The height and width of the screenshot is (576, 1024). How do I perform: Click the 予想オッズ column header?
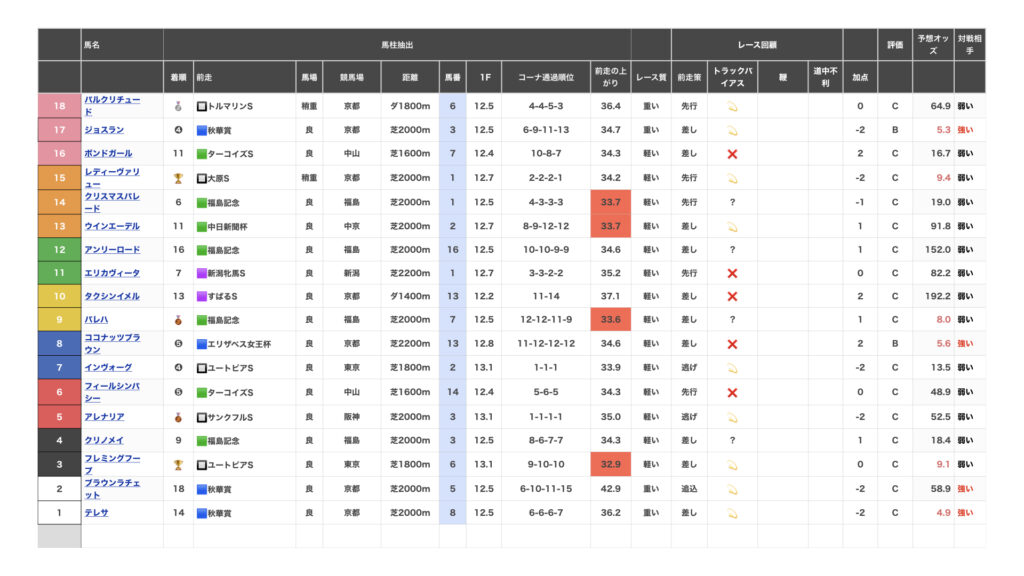pos(933,45)
